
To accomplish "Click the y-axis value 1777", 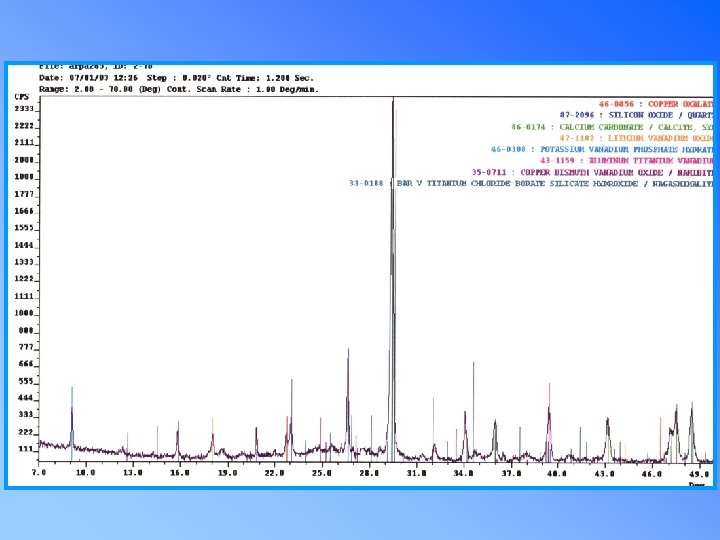I will pos(24,194).
